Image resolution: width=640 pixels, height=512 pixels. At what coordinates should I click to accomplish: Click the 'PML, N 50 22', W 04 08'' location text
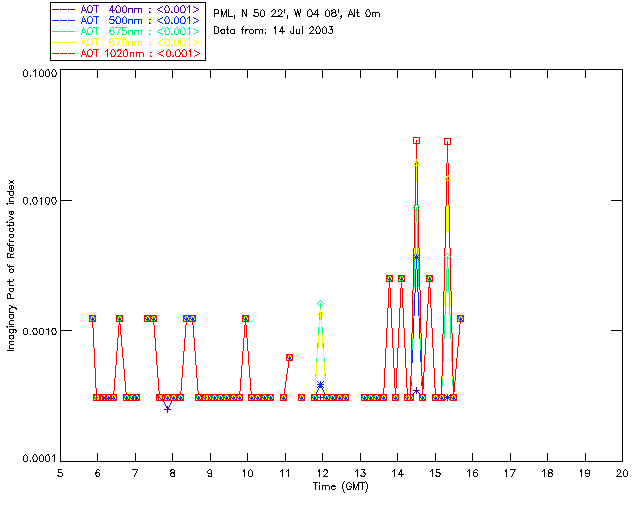[278, 13]
